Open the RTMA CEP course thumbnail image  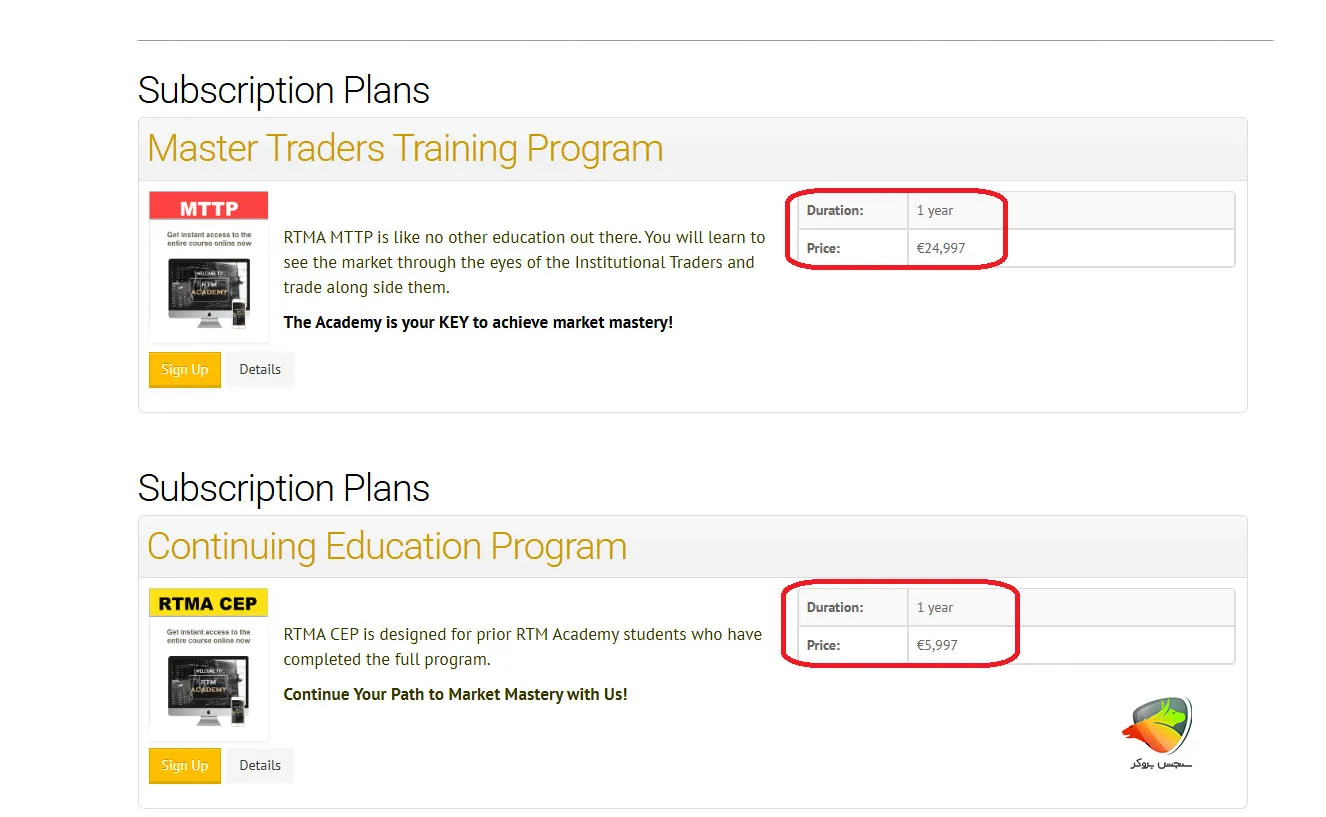pos(208,663)
